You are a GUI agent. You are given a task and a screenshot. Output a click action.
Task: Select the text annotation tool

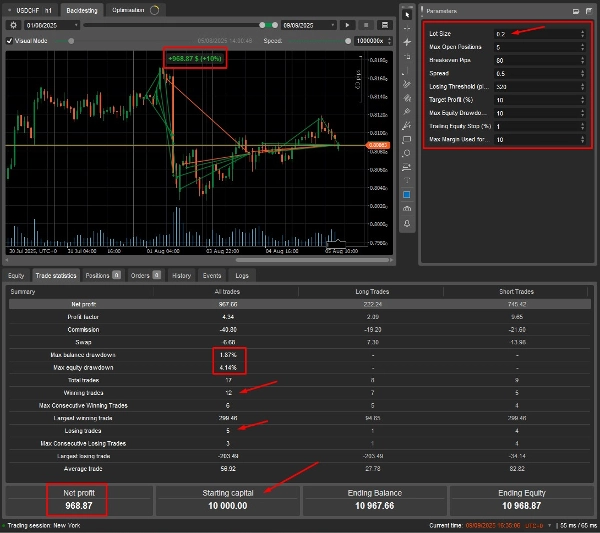[407, 180]
